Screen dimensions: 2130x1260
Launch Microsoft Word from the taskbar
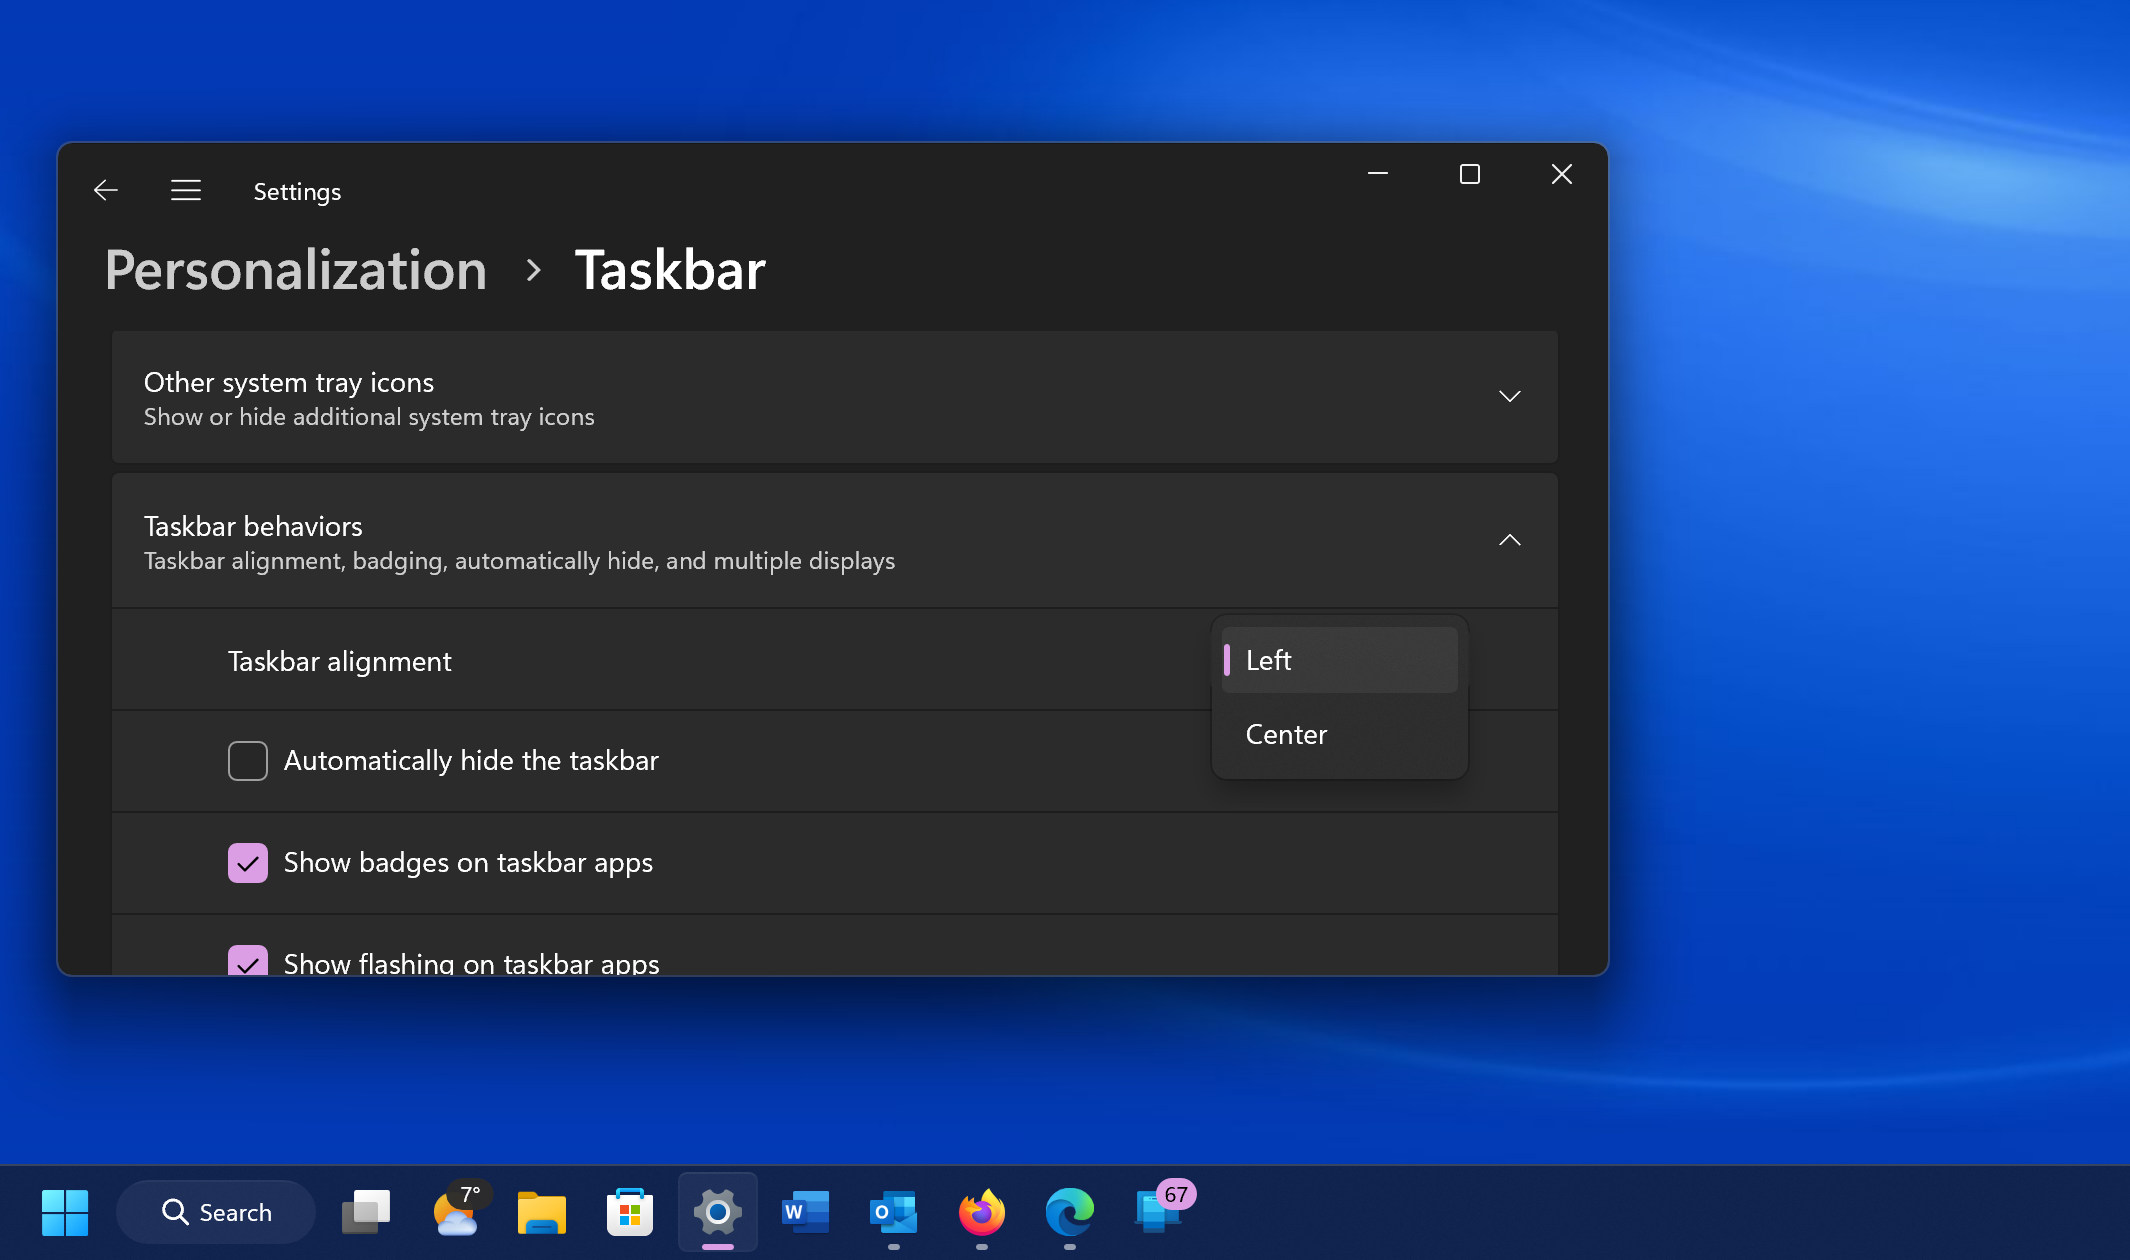click(805, 1212)
